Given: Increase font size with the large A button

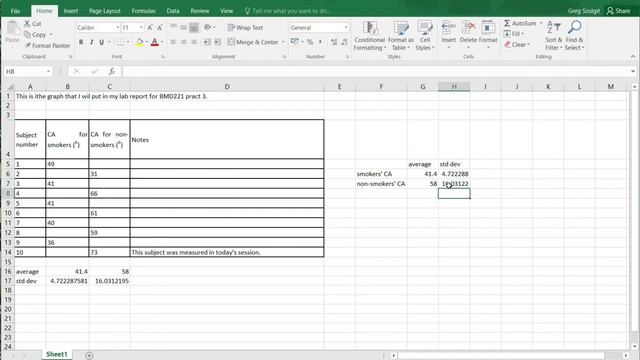Looking at the screenshot, I should (x=150, y=27).
